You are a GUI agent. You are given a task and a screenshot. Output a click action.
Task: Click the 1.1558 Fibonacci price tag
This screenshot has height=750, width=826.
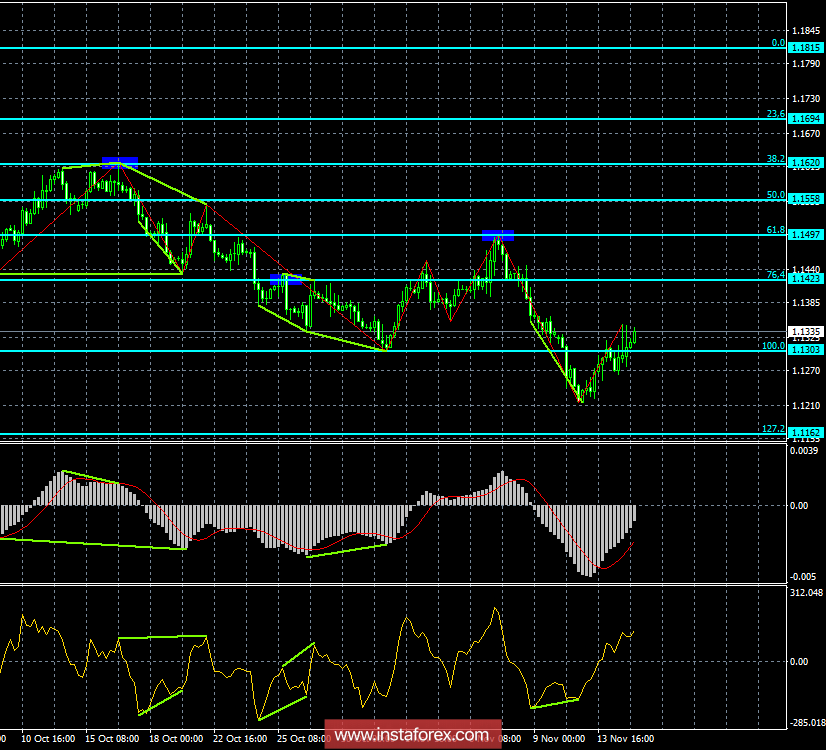807,199
